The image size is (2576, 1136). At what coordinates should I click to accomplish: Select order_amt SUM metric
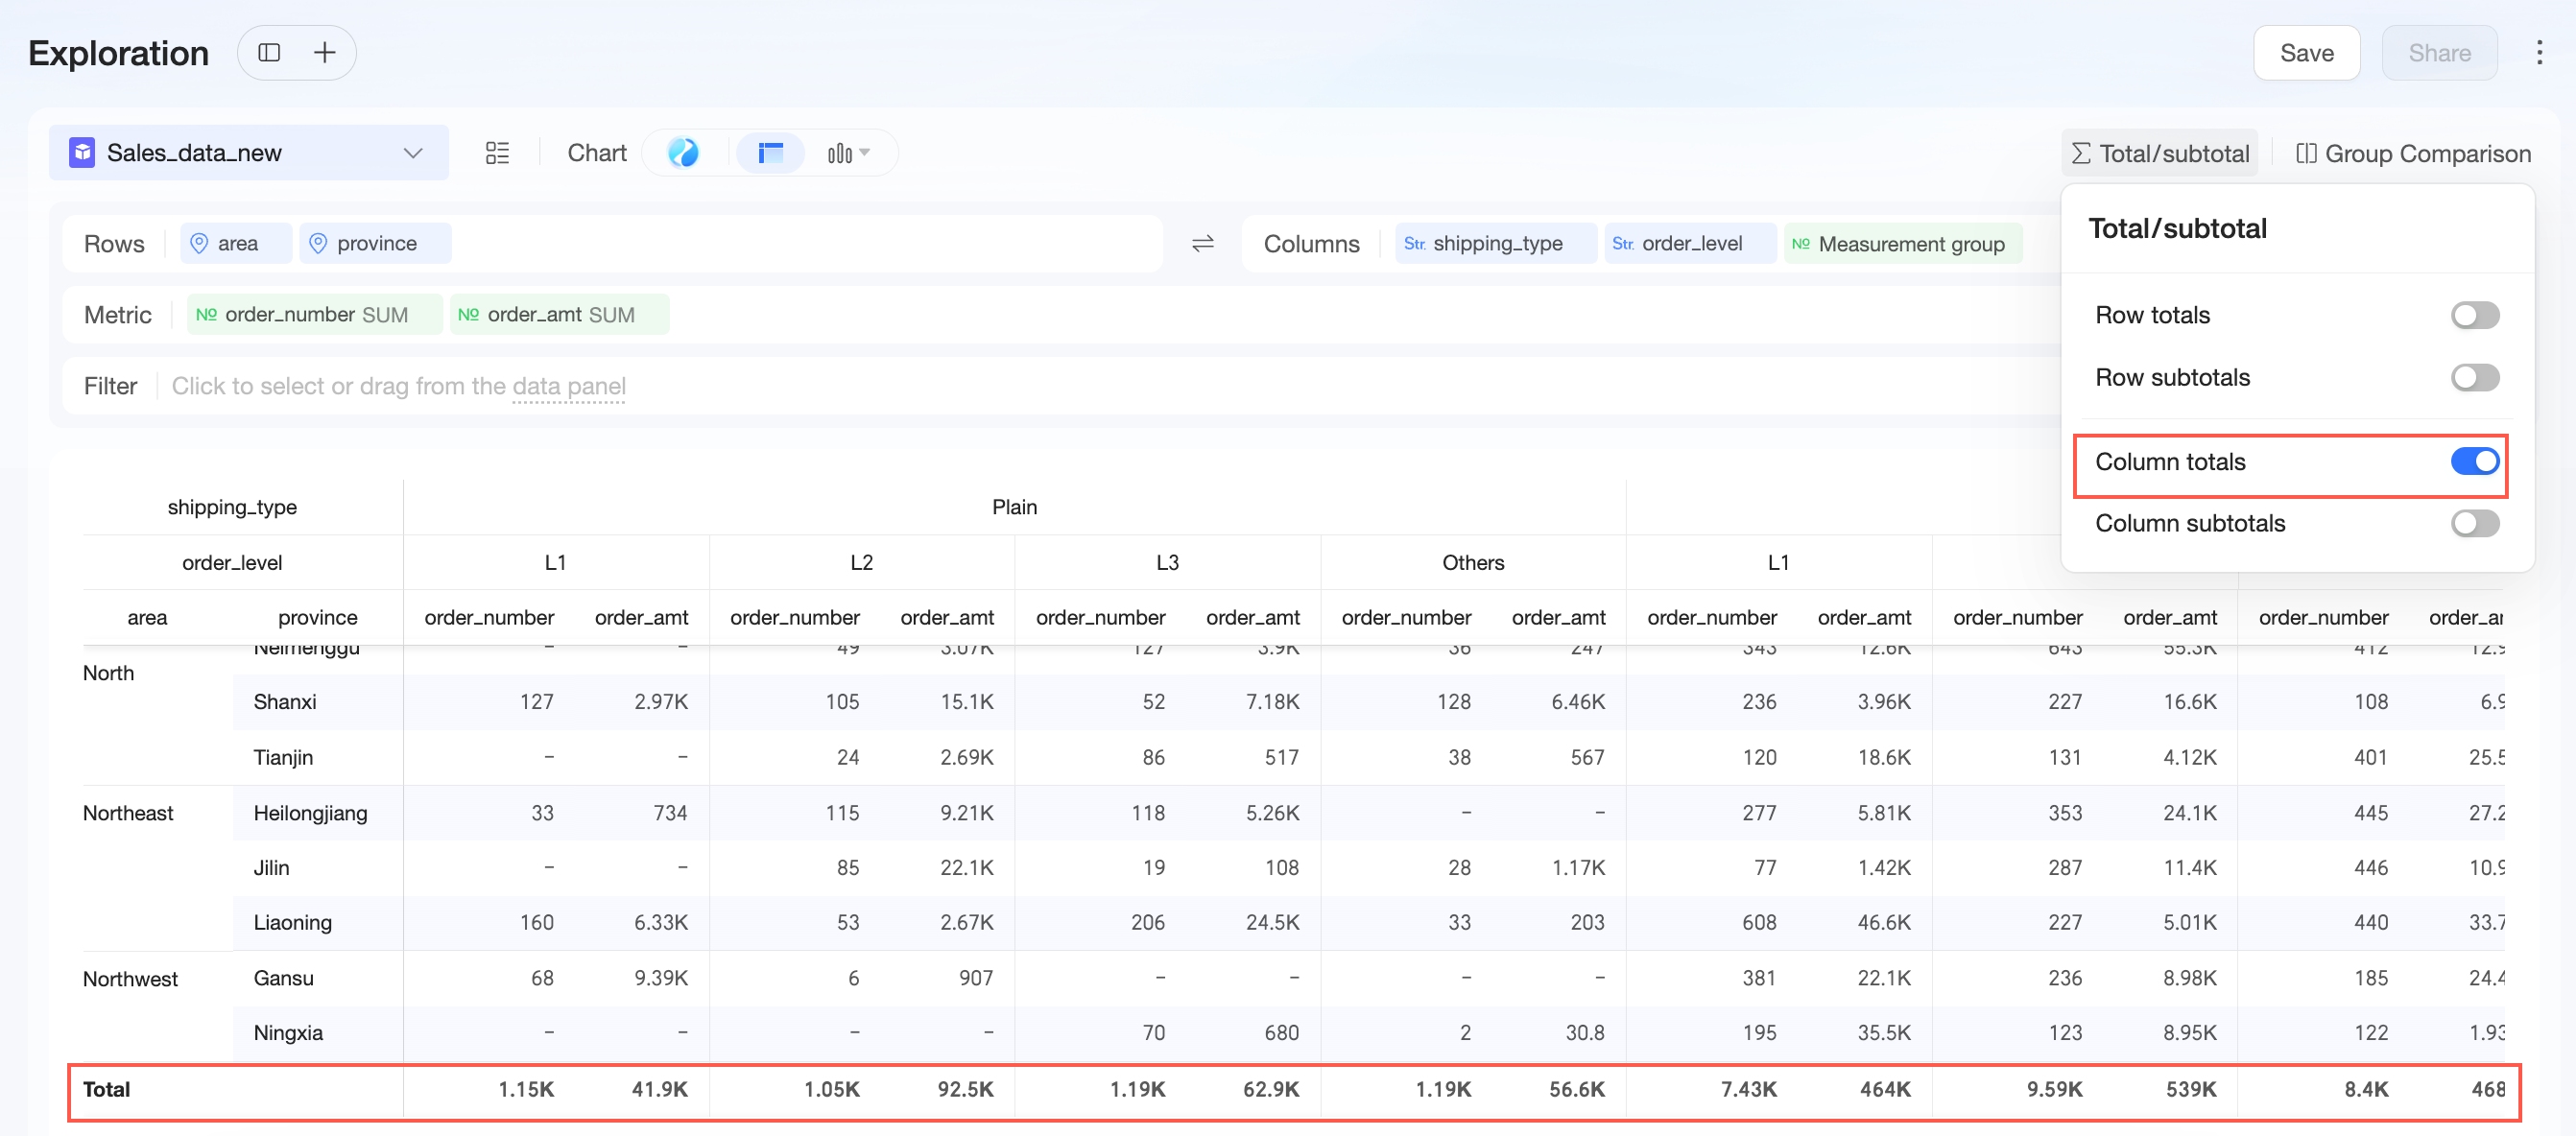[559, 314]
